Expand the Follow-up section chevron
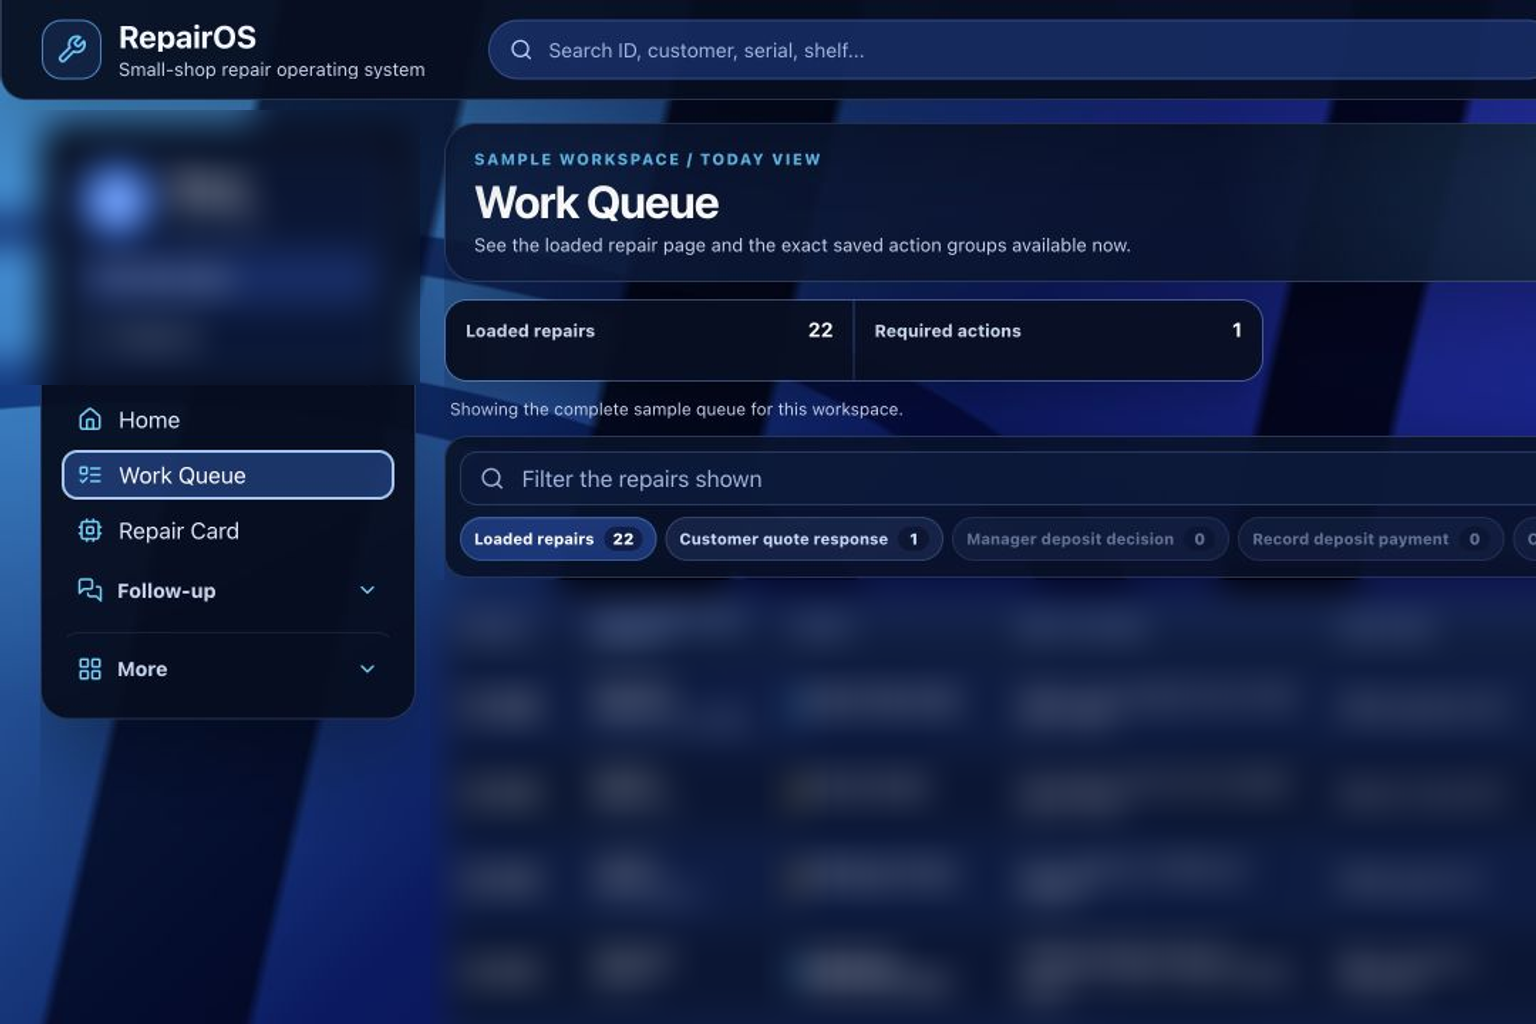This screenshot has height=1024, width=1536. [367, 590]
